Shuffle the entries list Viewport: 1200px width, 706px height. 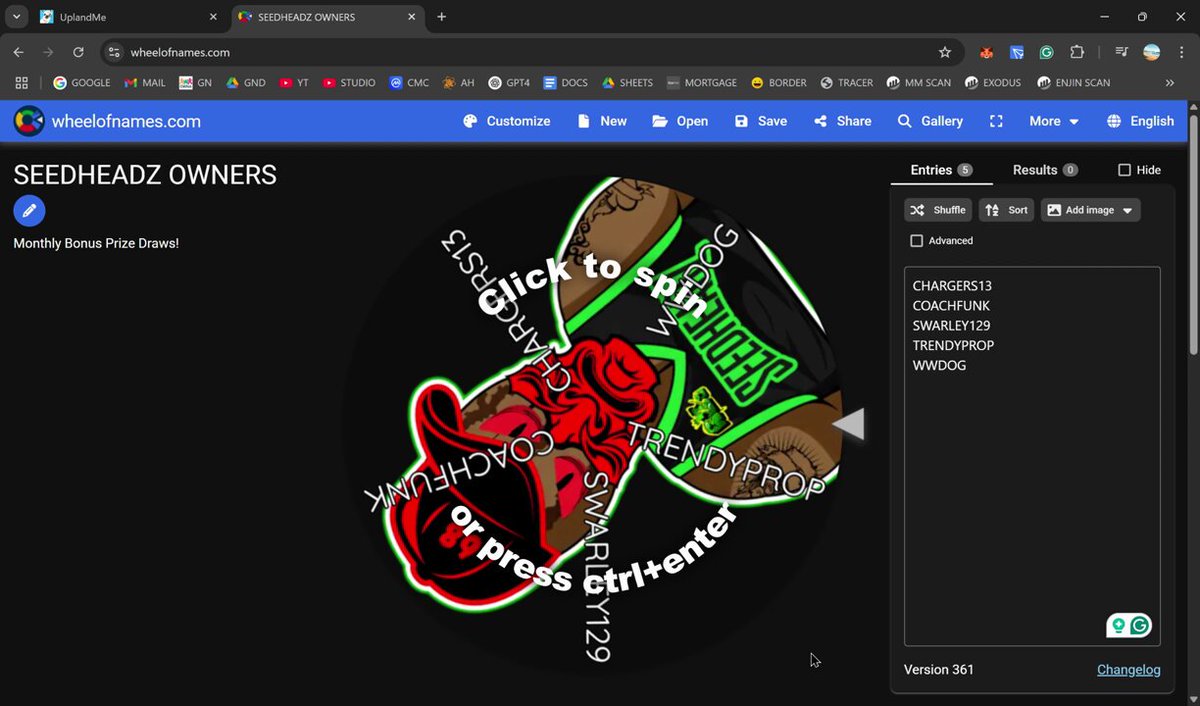938,210
